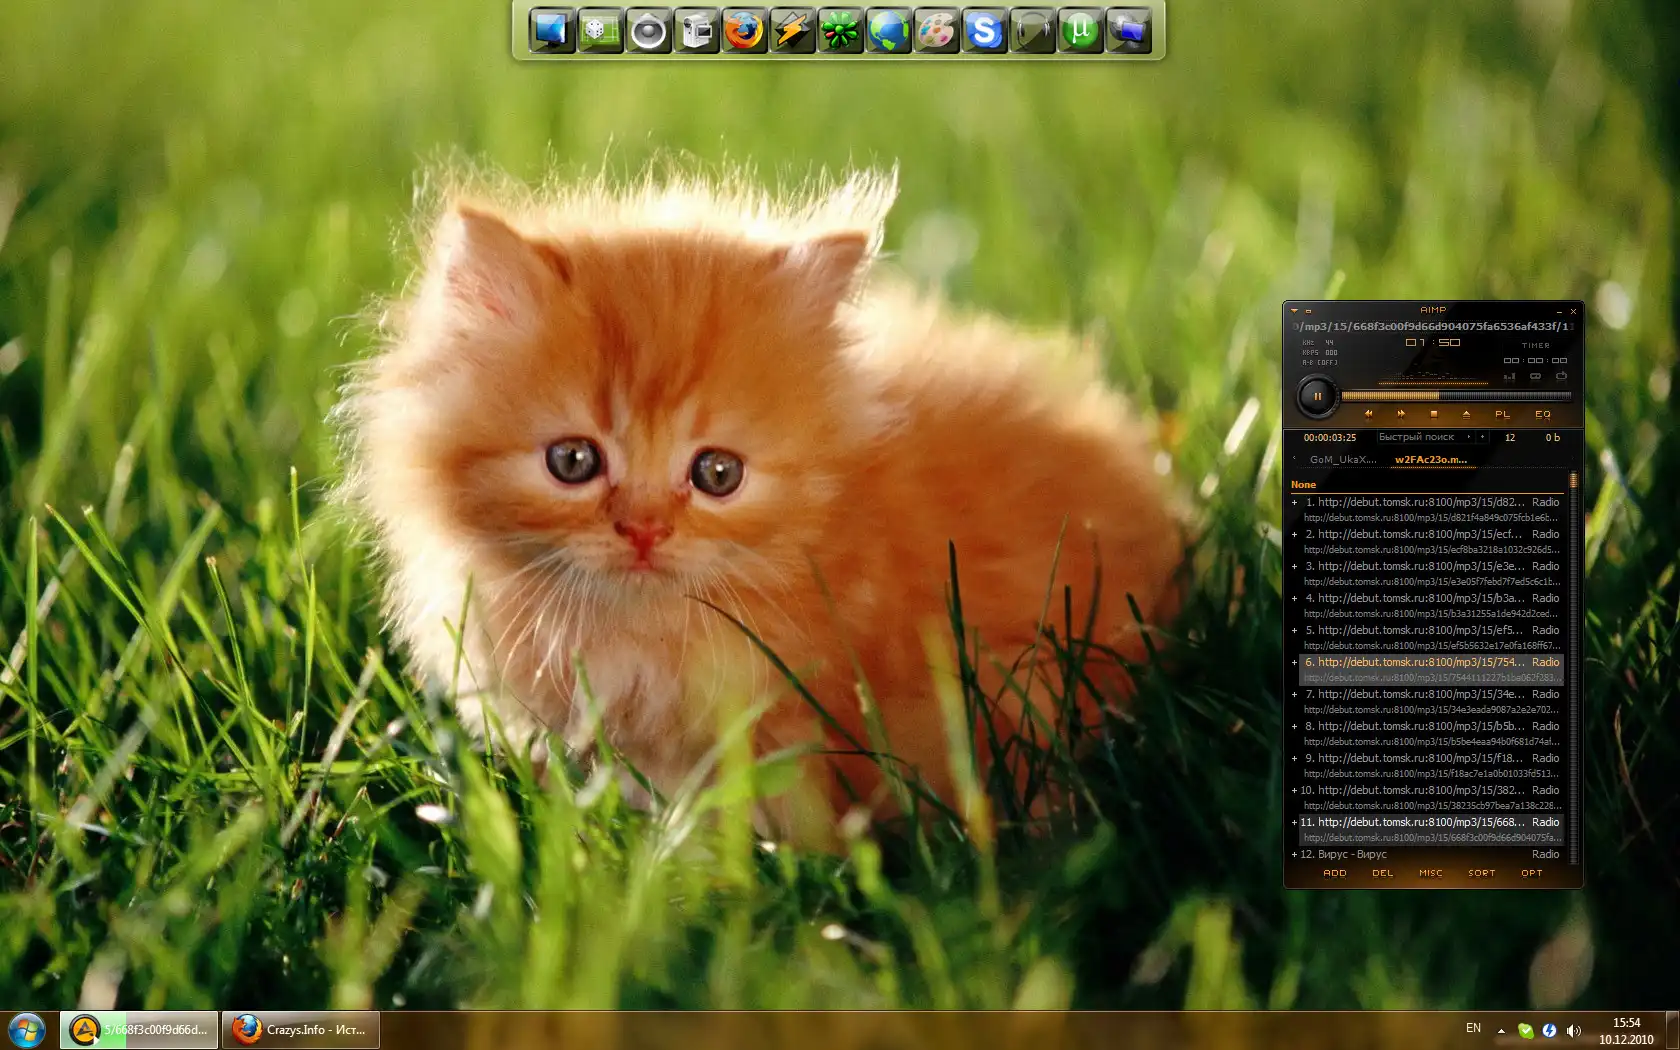Viewport: 1680px width, 1050px height.
Task: Click the ADD button in playlist
Action: (x=1334, y=873)
